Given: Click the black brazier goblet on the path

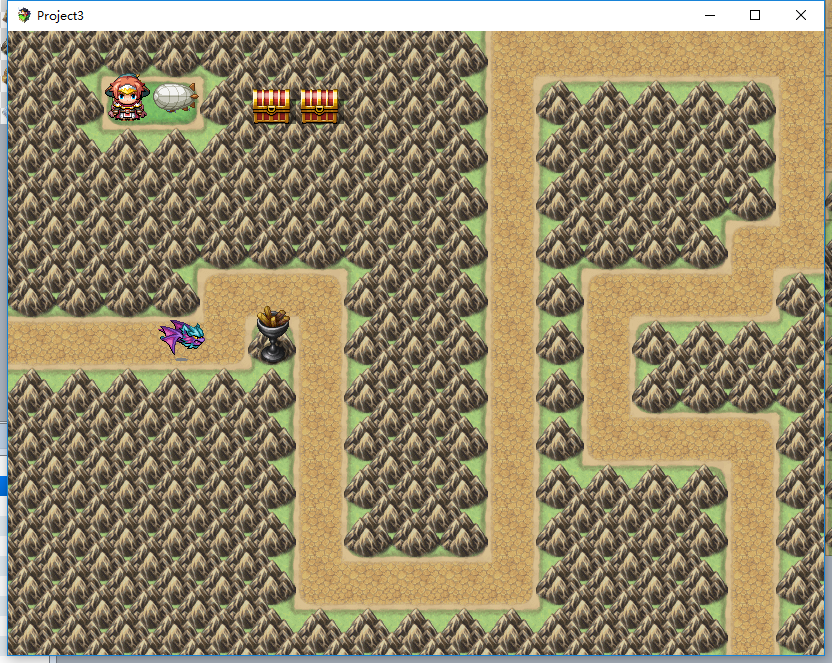Looking at the screenshot, I should click(x=273, y=335).
